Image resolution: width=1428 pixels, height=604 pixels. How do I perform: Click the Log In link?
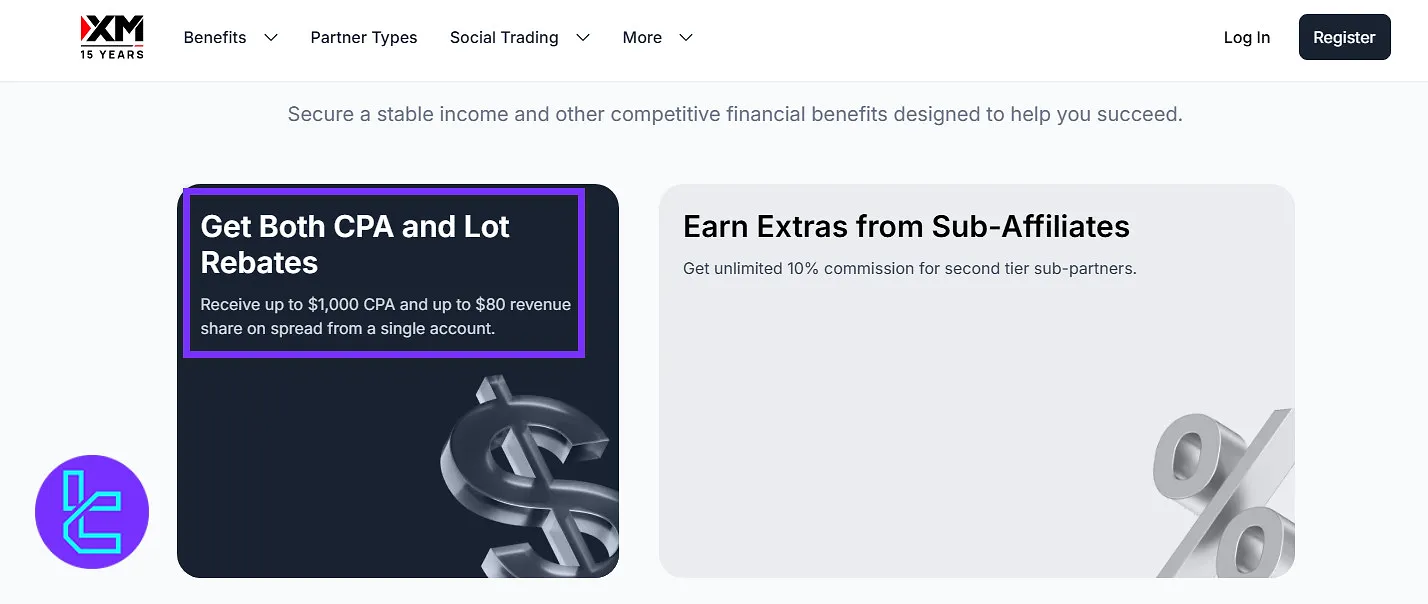1247,38
